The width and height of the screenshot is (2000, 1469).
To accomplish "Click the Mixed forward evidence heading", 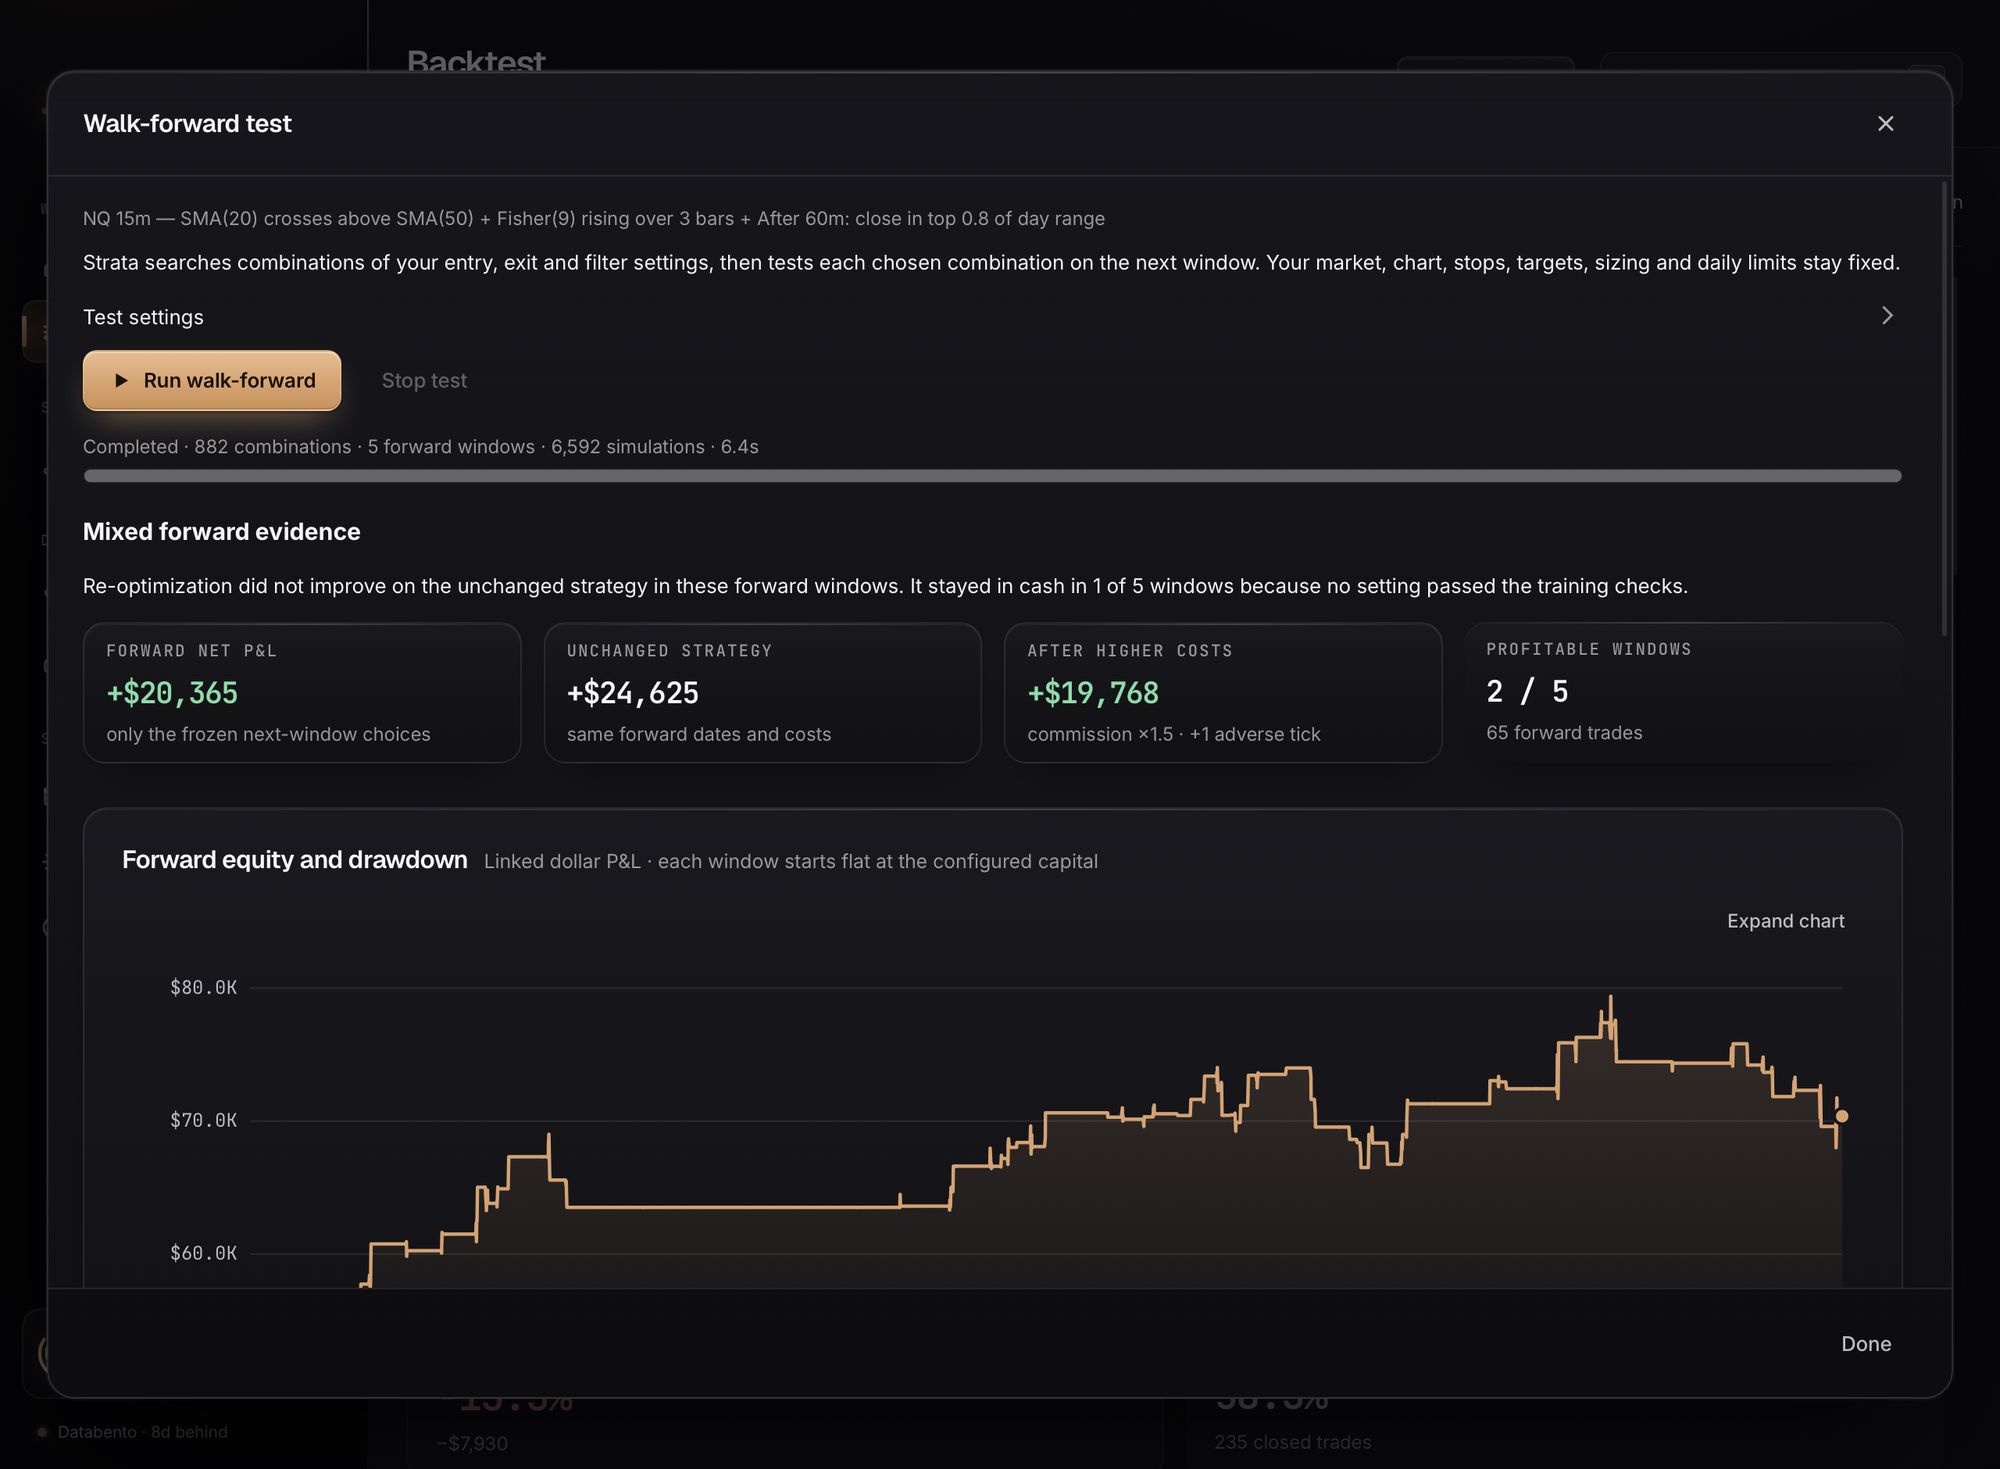I will click(222, 532).
